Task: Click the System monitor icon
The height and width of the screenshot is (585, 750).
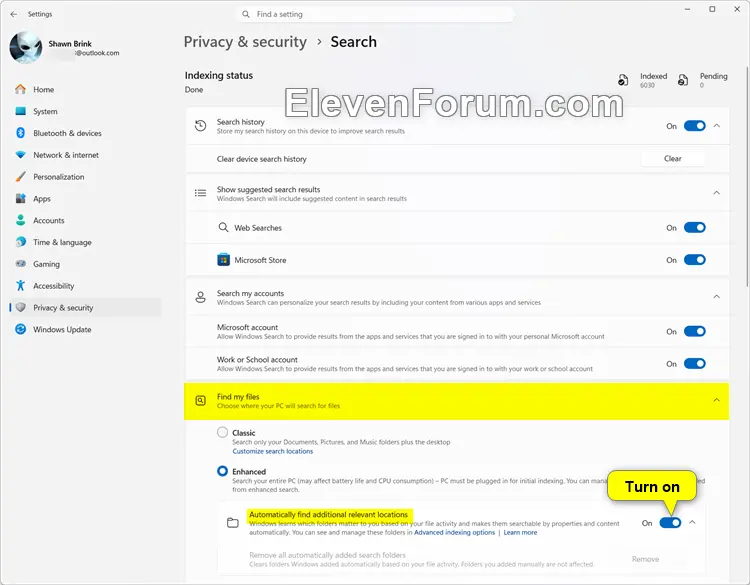Action: point(20,111)
